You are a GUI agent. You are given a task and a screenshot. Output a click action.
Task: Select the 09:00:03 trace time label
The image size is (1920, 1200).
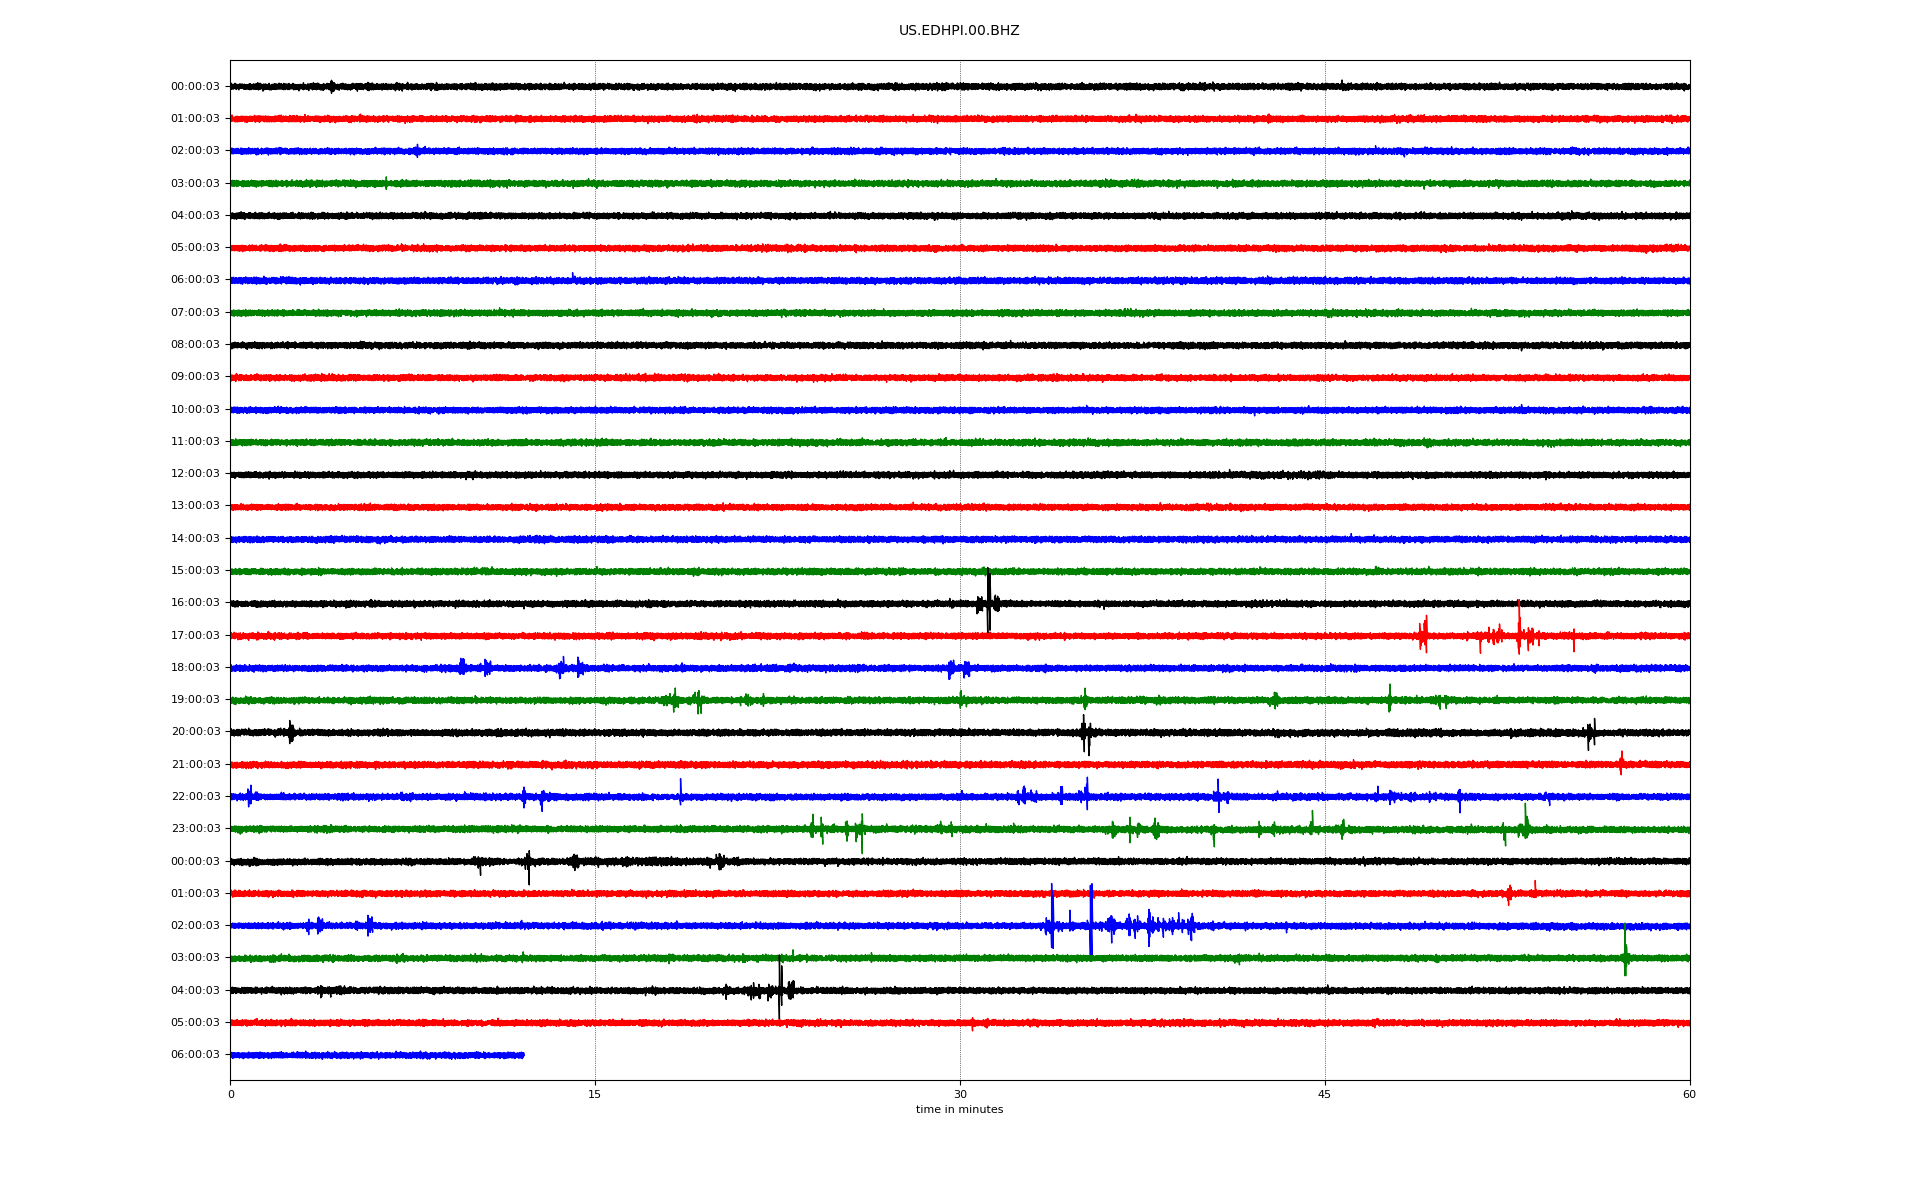pyautogui.click(x=195, y=377)
